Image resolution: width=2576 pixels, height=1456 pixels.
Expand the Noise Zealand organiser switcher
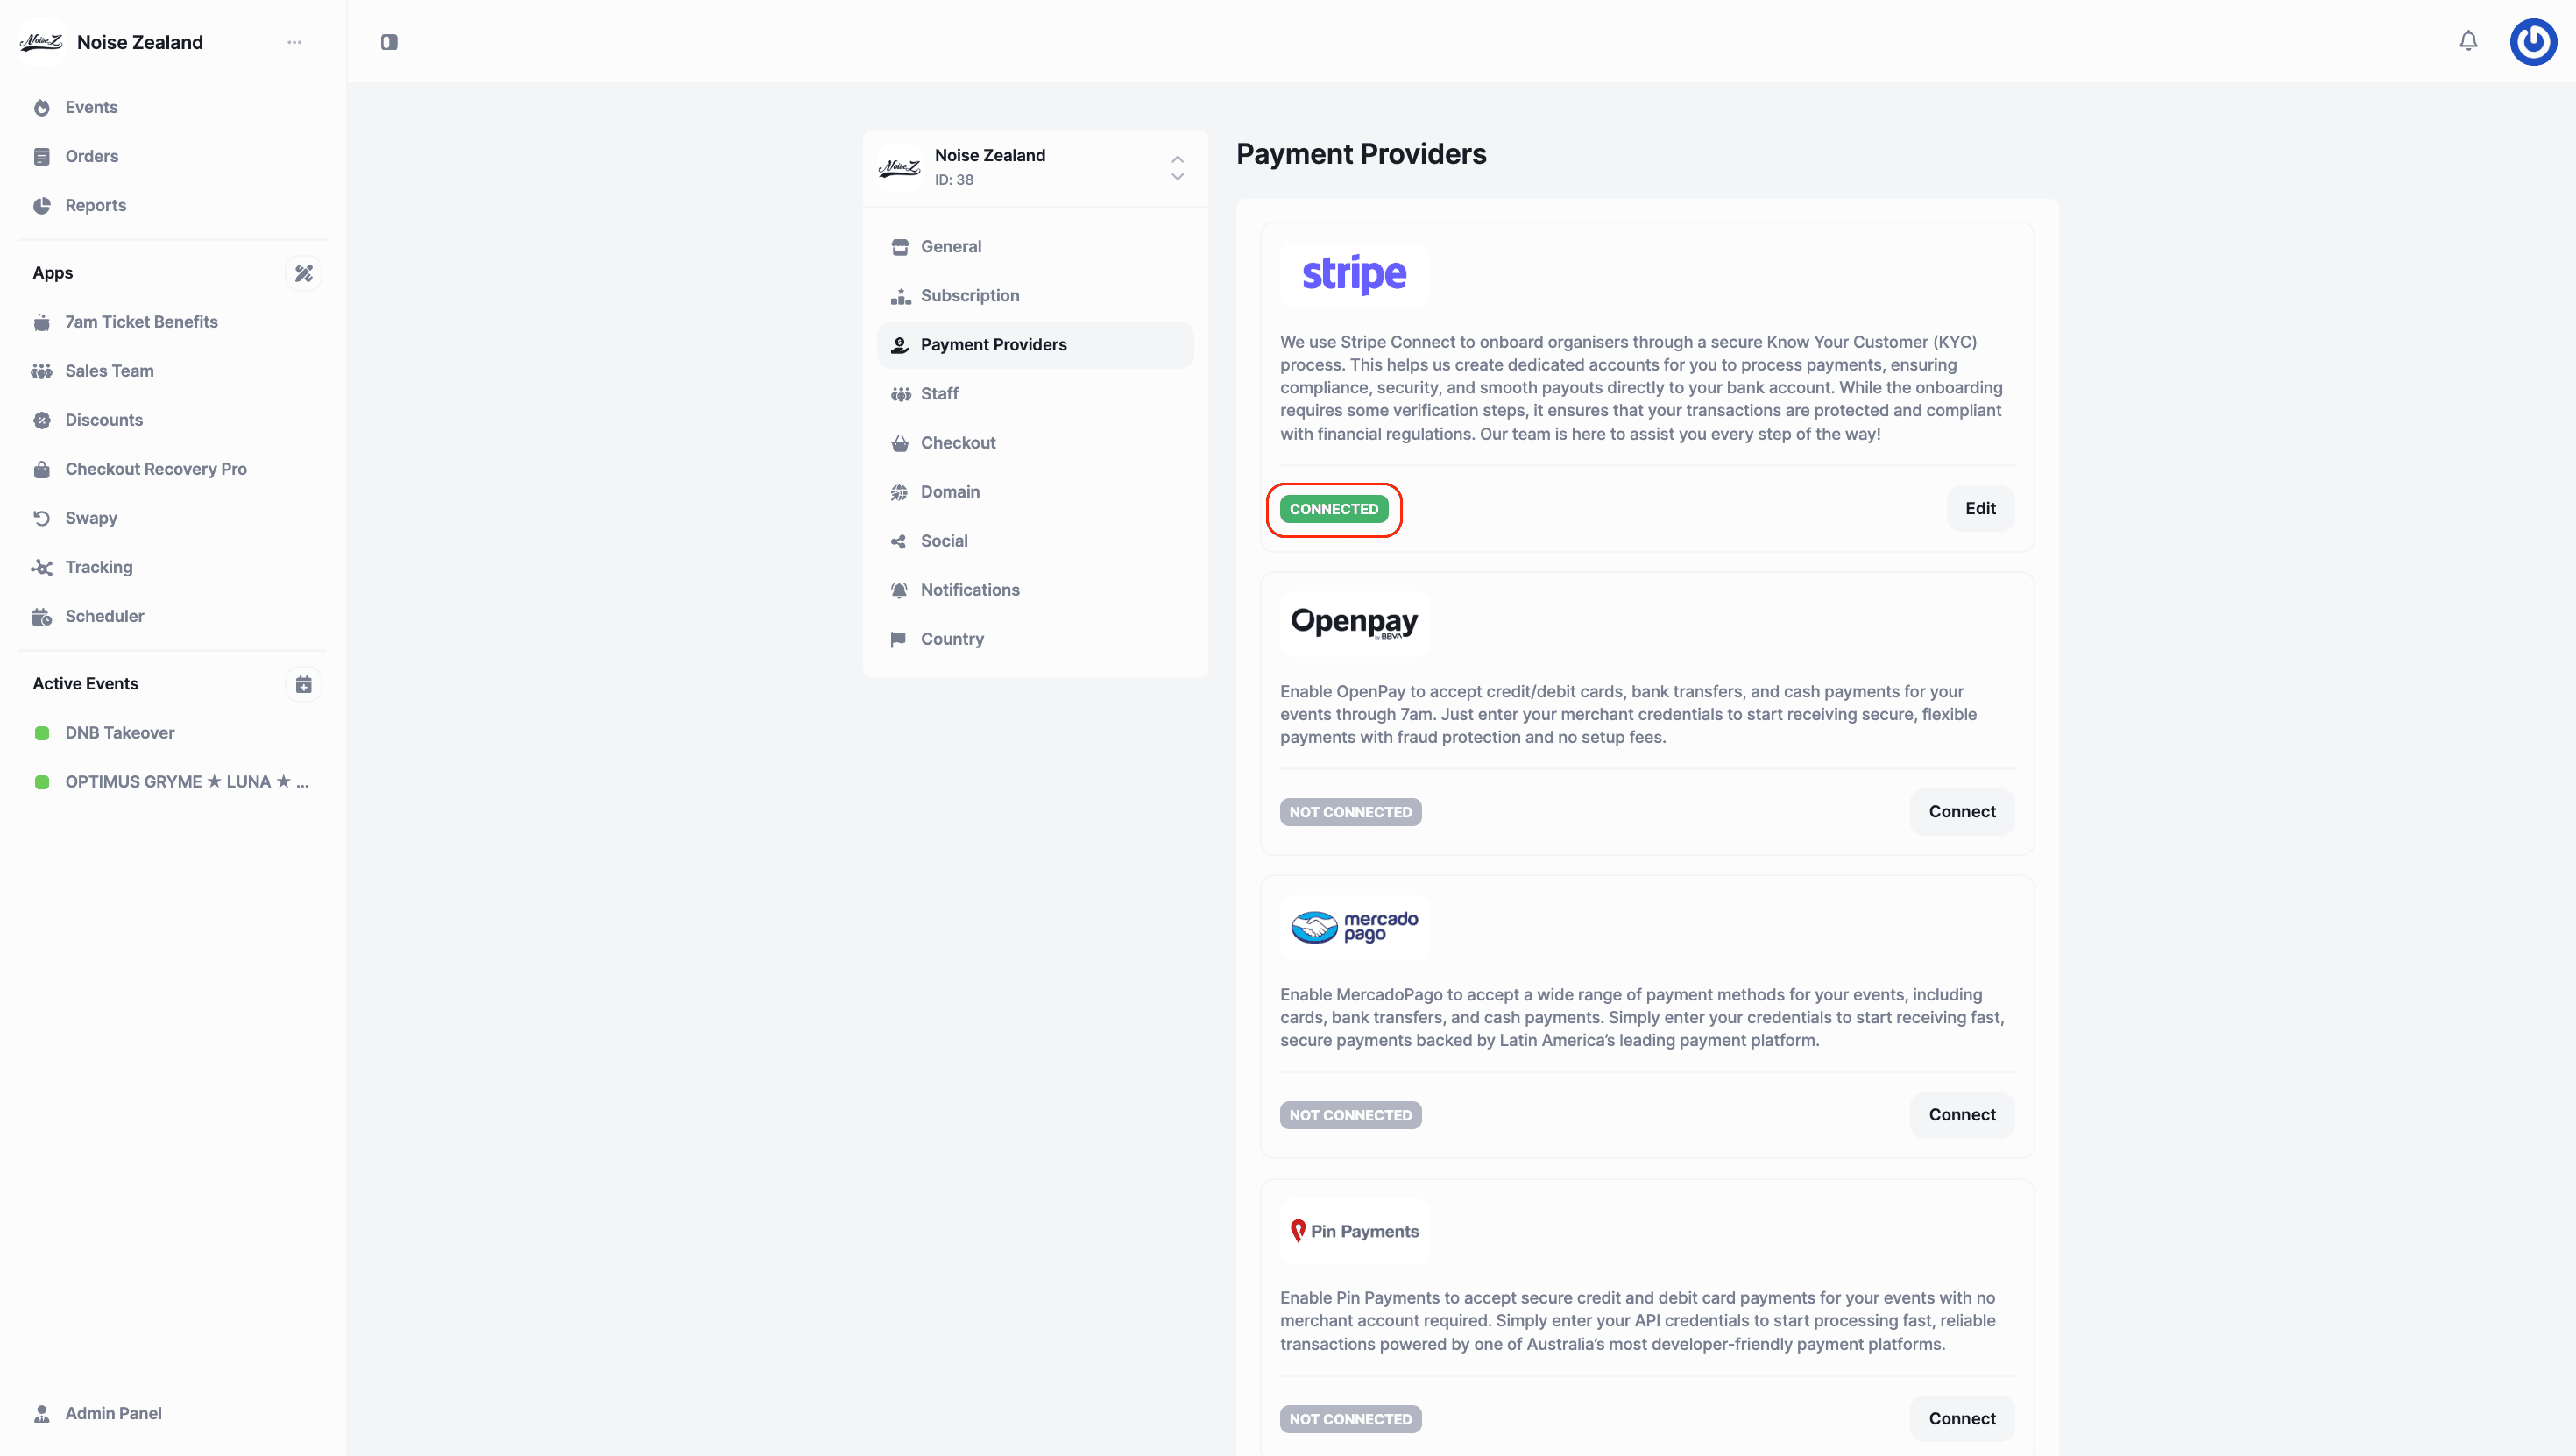click(x=1177, y=168)
